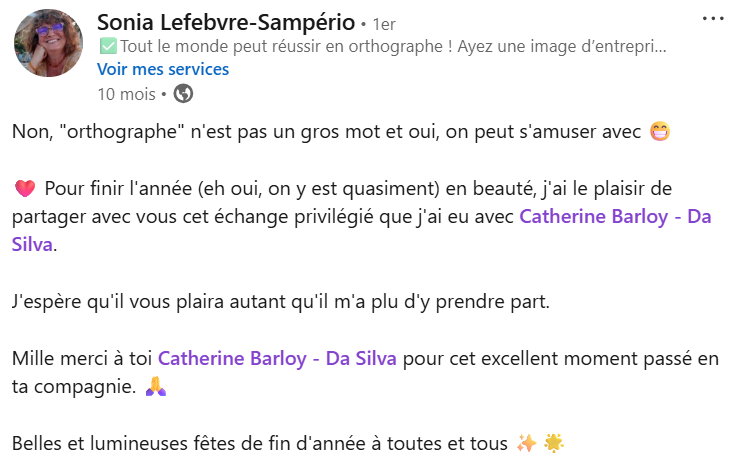Open the post options three-dot menu
Viewport: 742px width, 461px height.
[x=712, y=19]
